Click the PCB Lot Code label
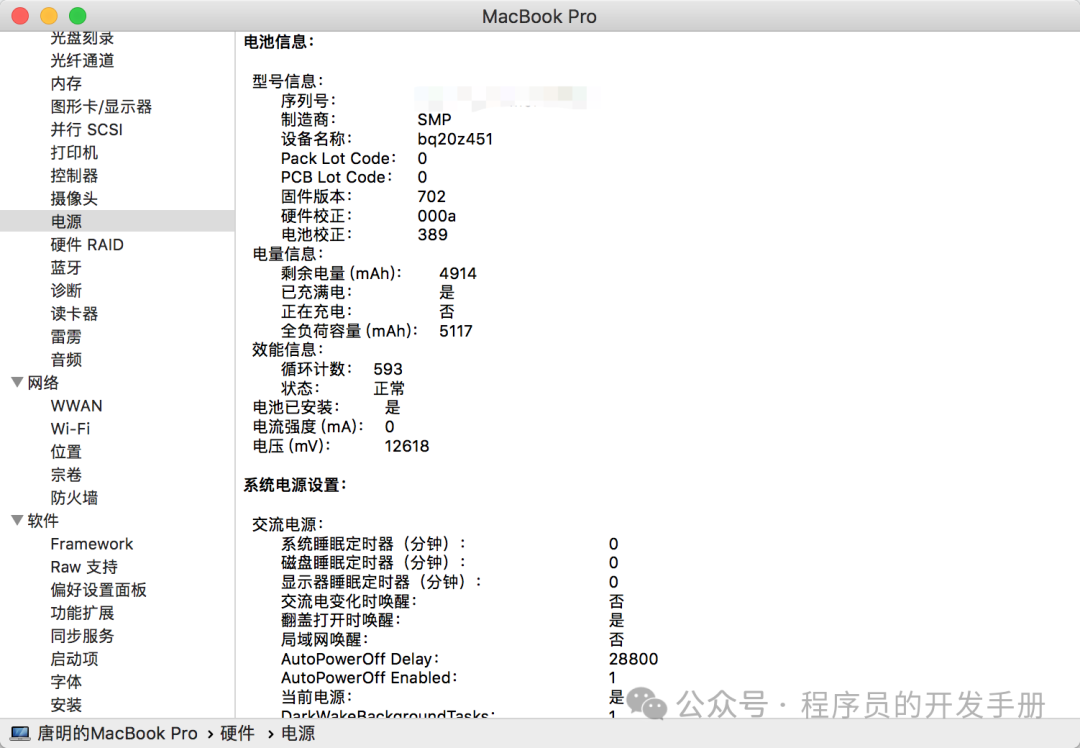Viewport: 1080px width, 748px height. pos(336,178)
